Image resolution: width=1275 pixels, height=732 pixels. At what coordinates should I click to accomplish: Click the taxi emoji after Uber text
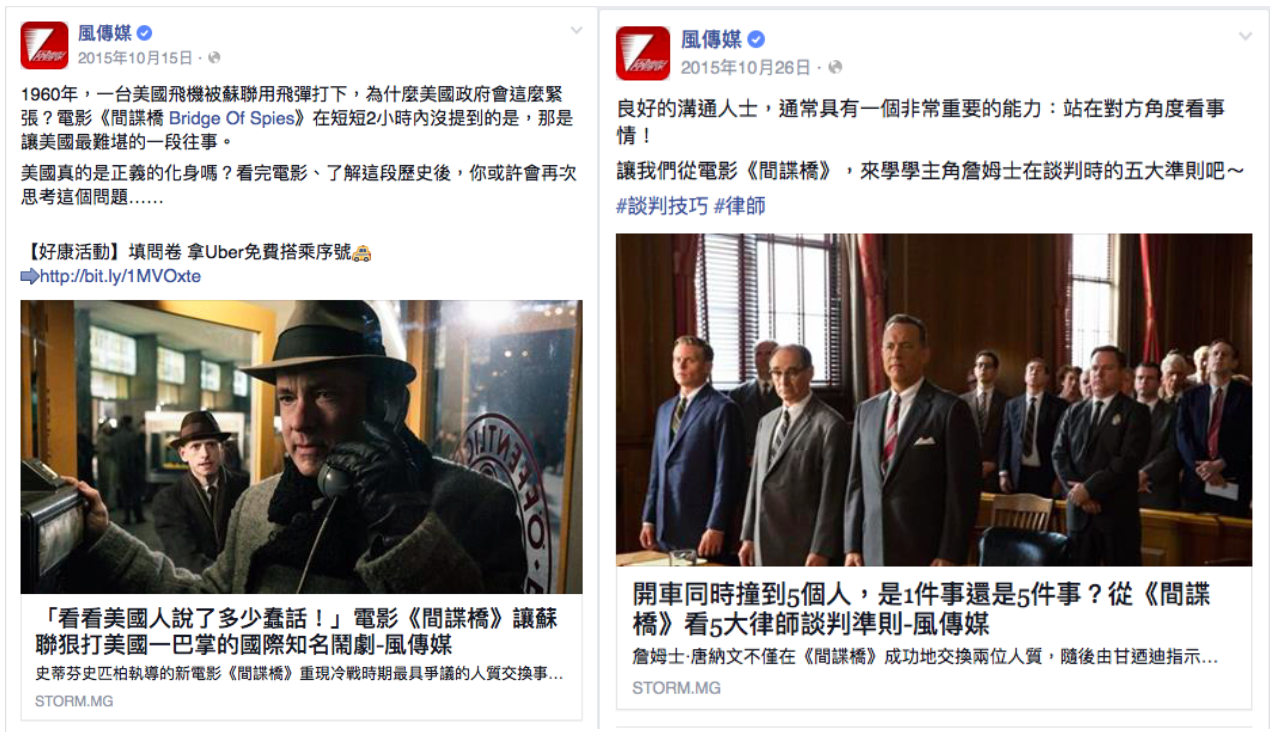tap(362, 253)
